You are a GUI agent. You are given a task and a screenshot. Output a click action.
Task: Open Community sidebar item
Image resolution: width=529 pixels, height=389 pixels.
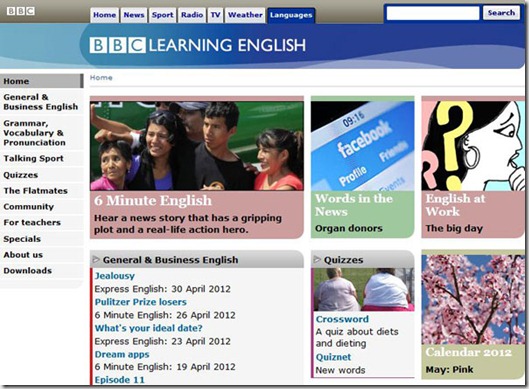(x=41, y=206)
